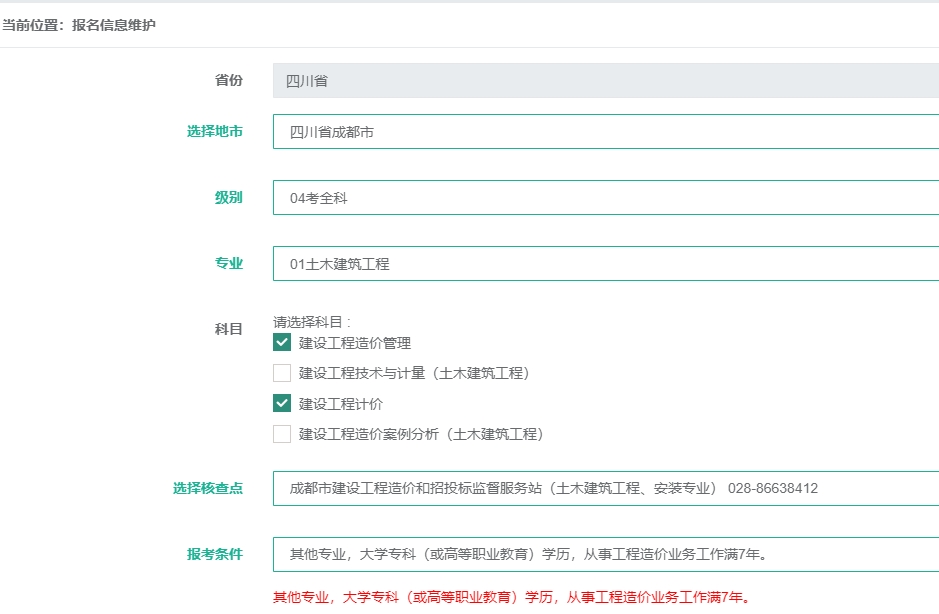This screenshot has height=614, width=939.
Task: Uncheck the 建设工程造价管理 checkbox
Action: pyautogui.click(x=282, y=343)
